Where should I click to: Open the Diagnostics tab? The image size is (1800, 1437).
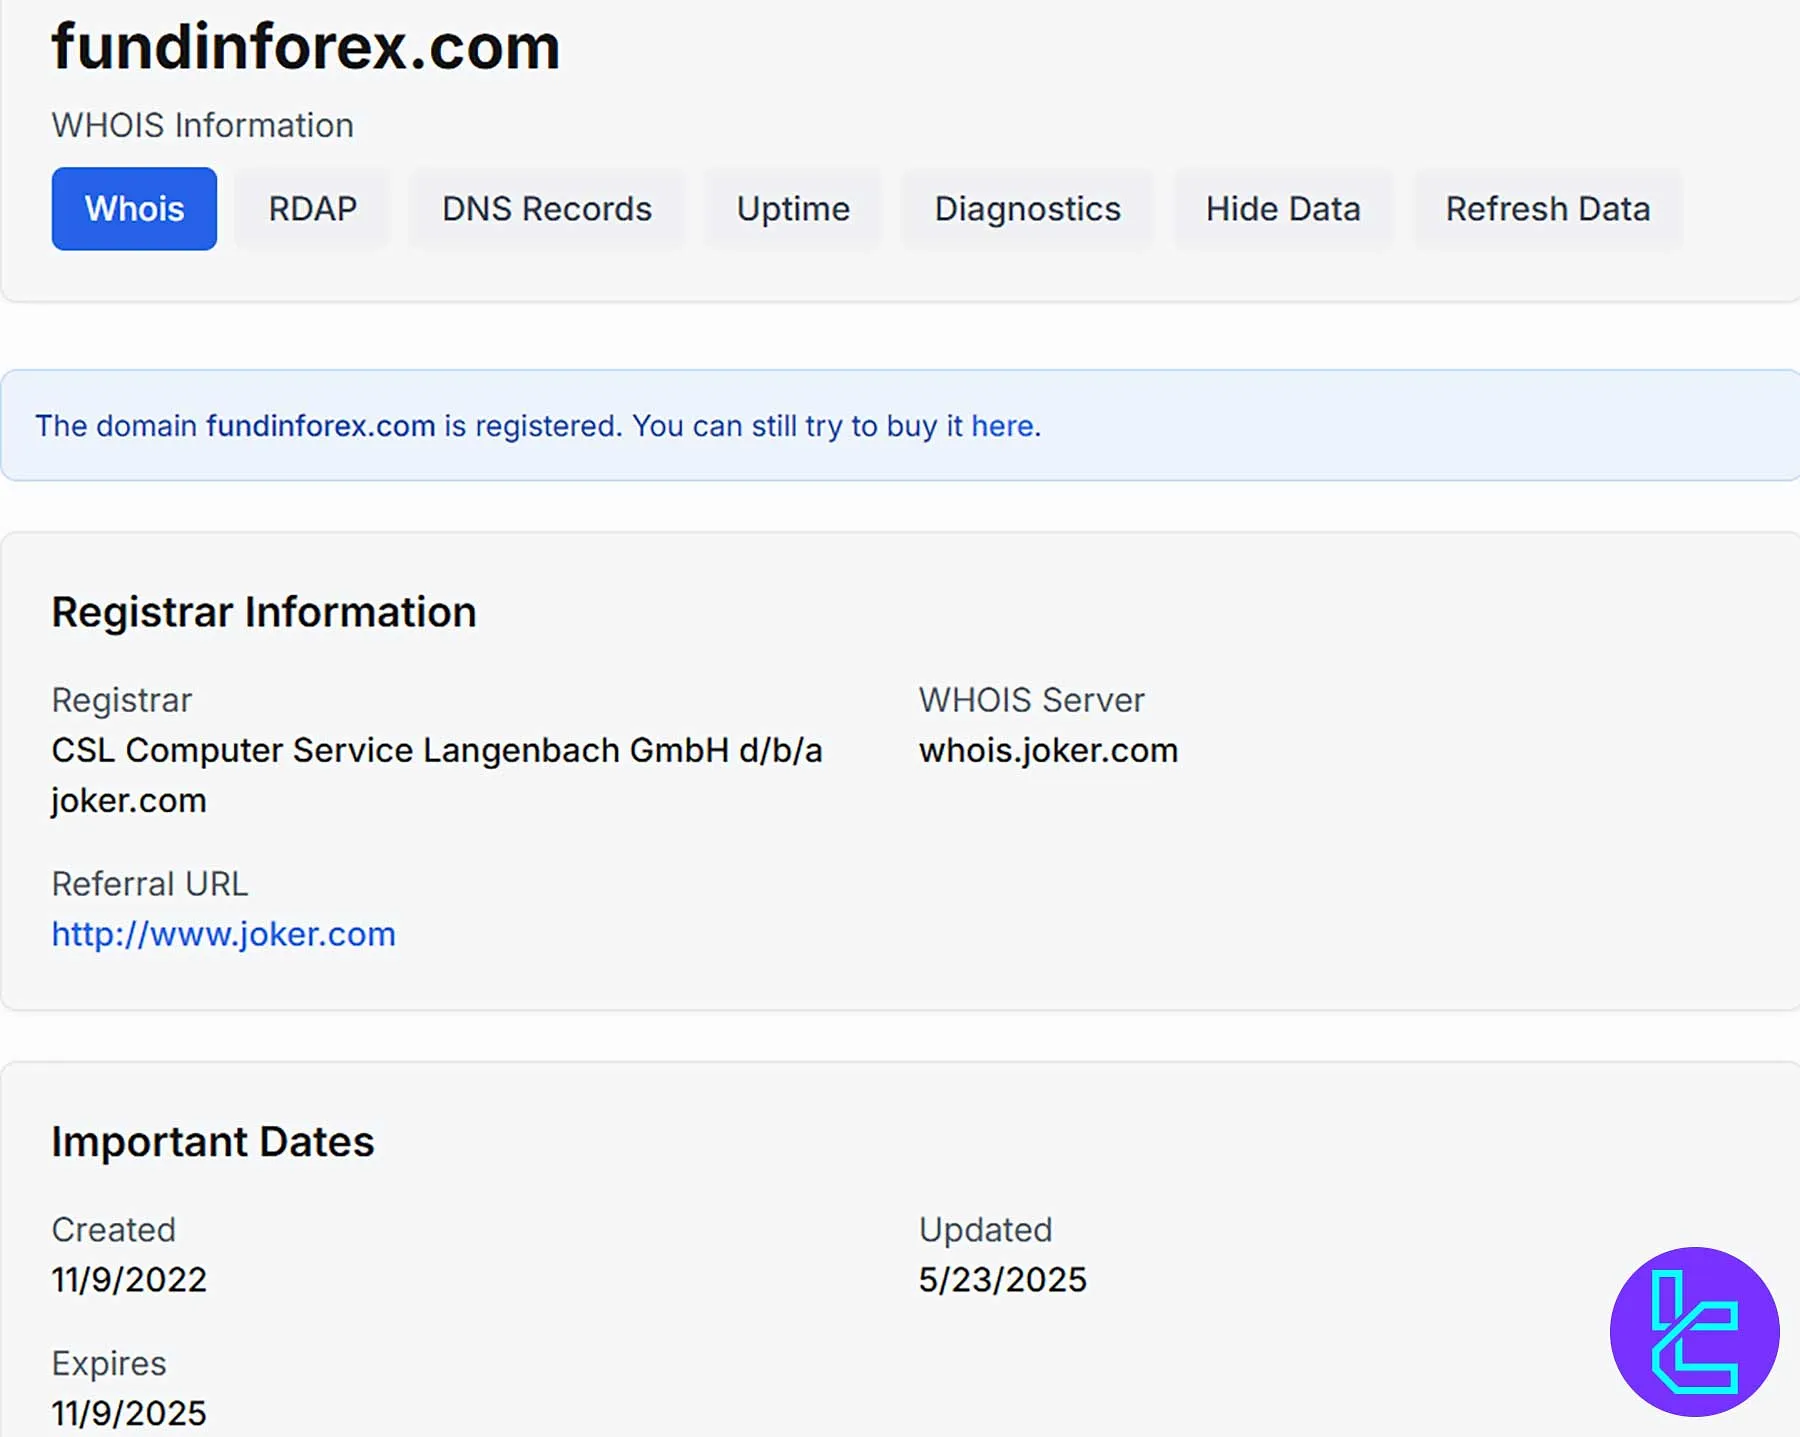[1027, 209]
